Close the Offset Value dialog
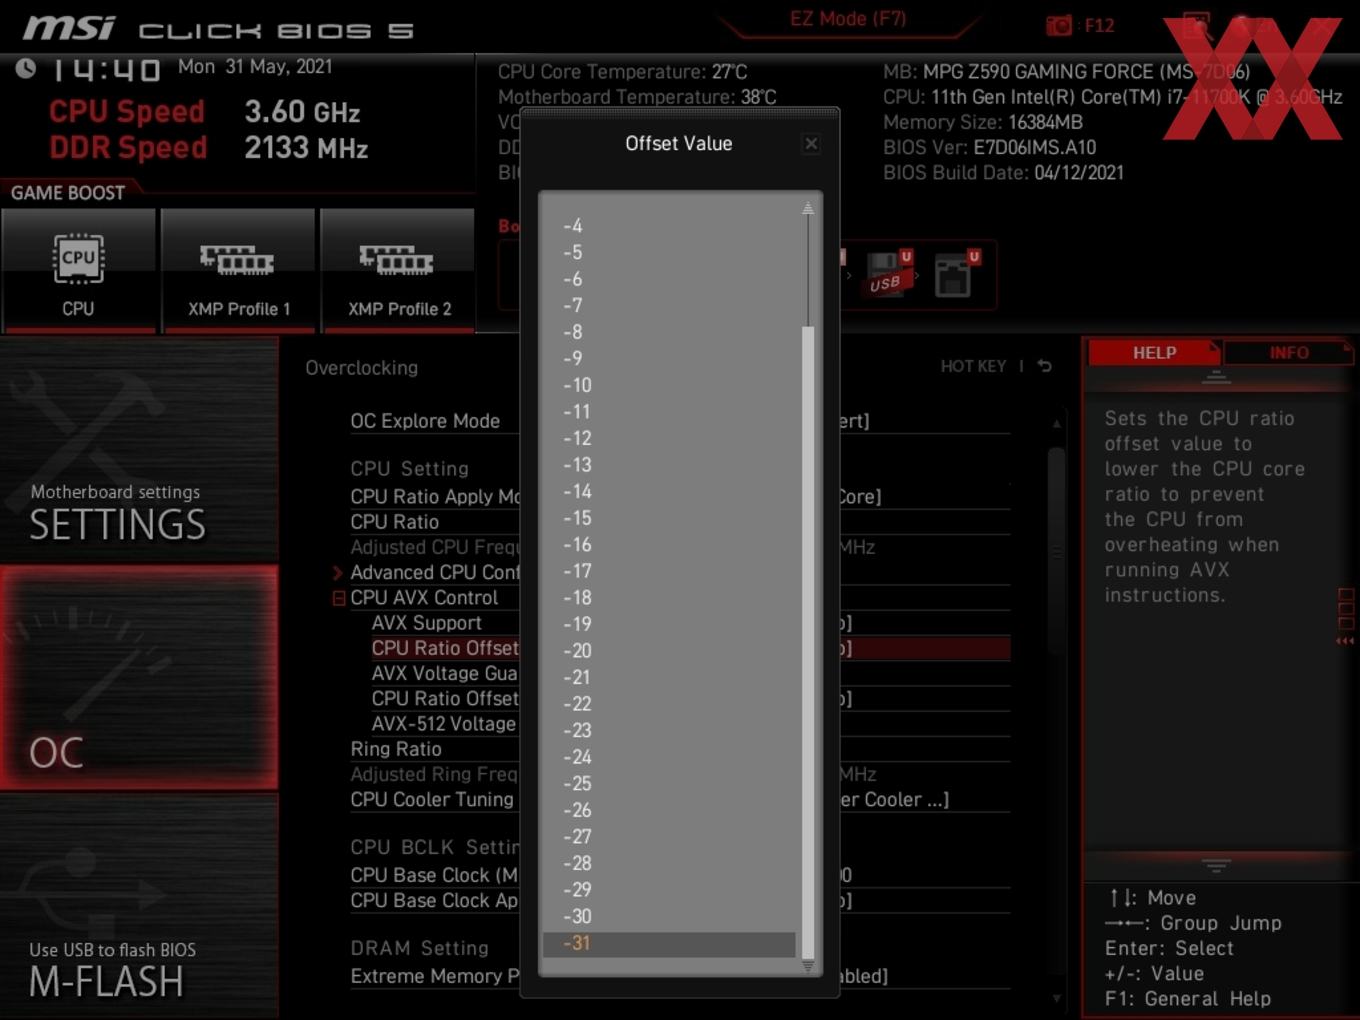 click(x=811, y=144)
